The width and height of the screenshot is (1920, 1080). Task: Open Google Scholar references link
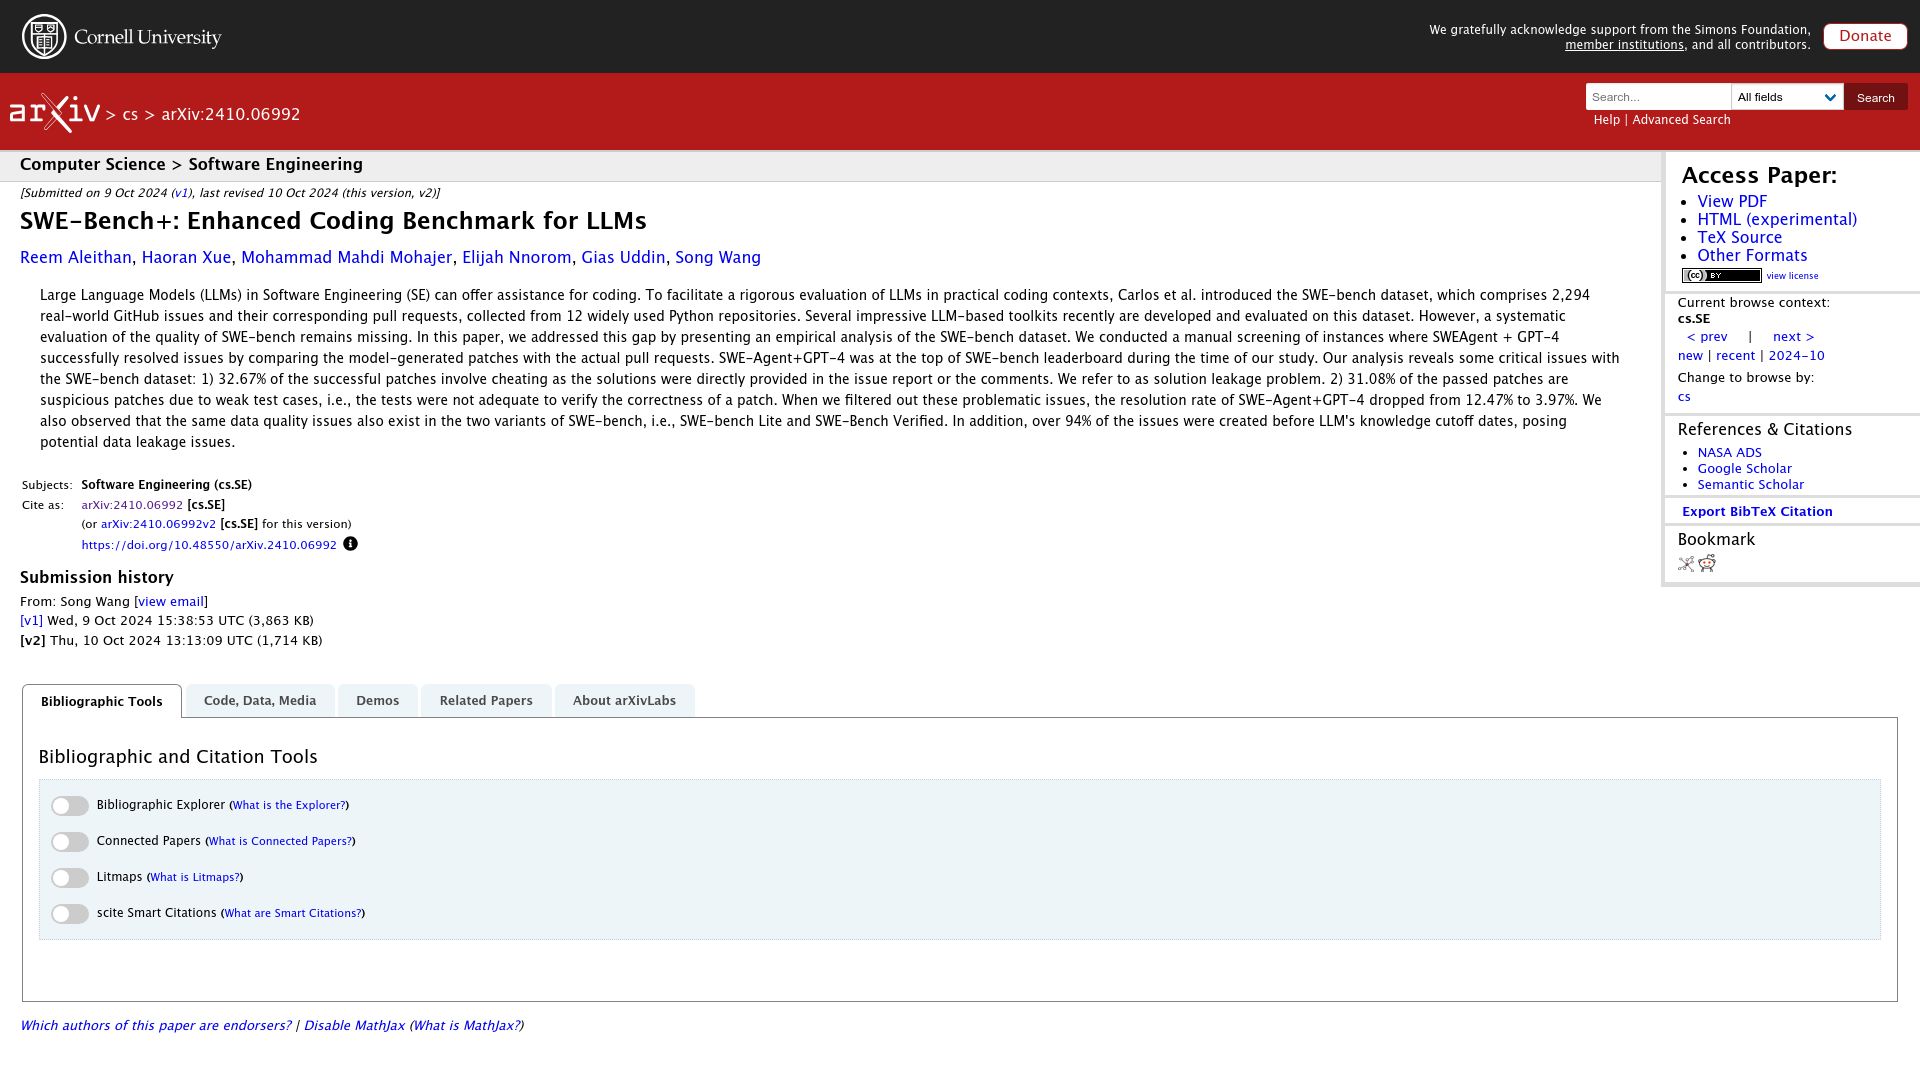1744,469
